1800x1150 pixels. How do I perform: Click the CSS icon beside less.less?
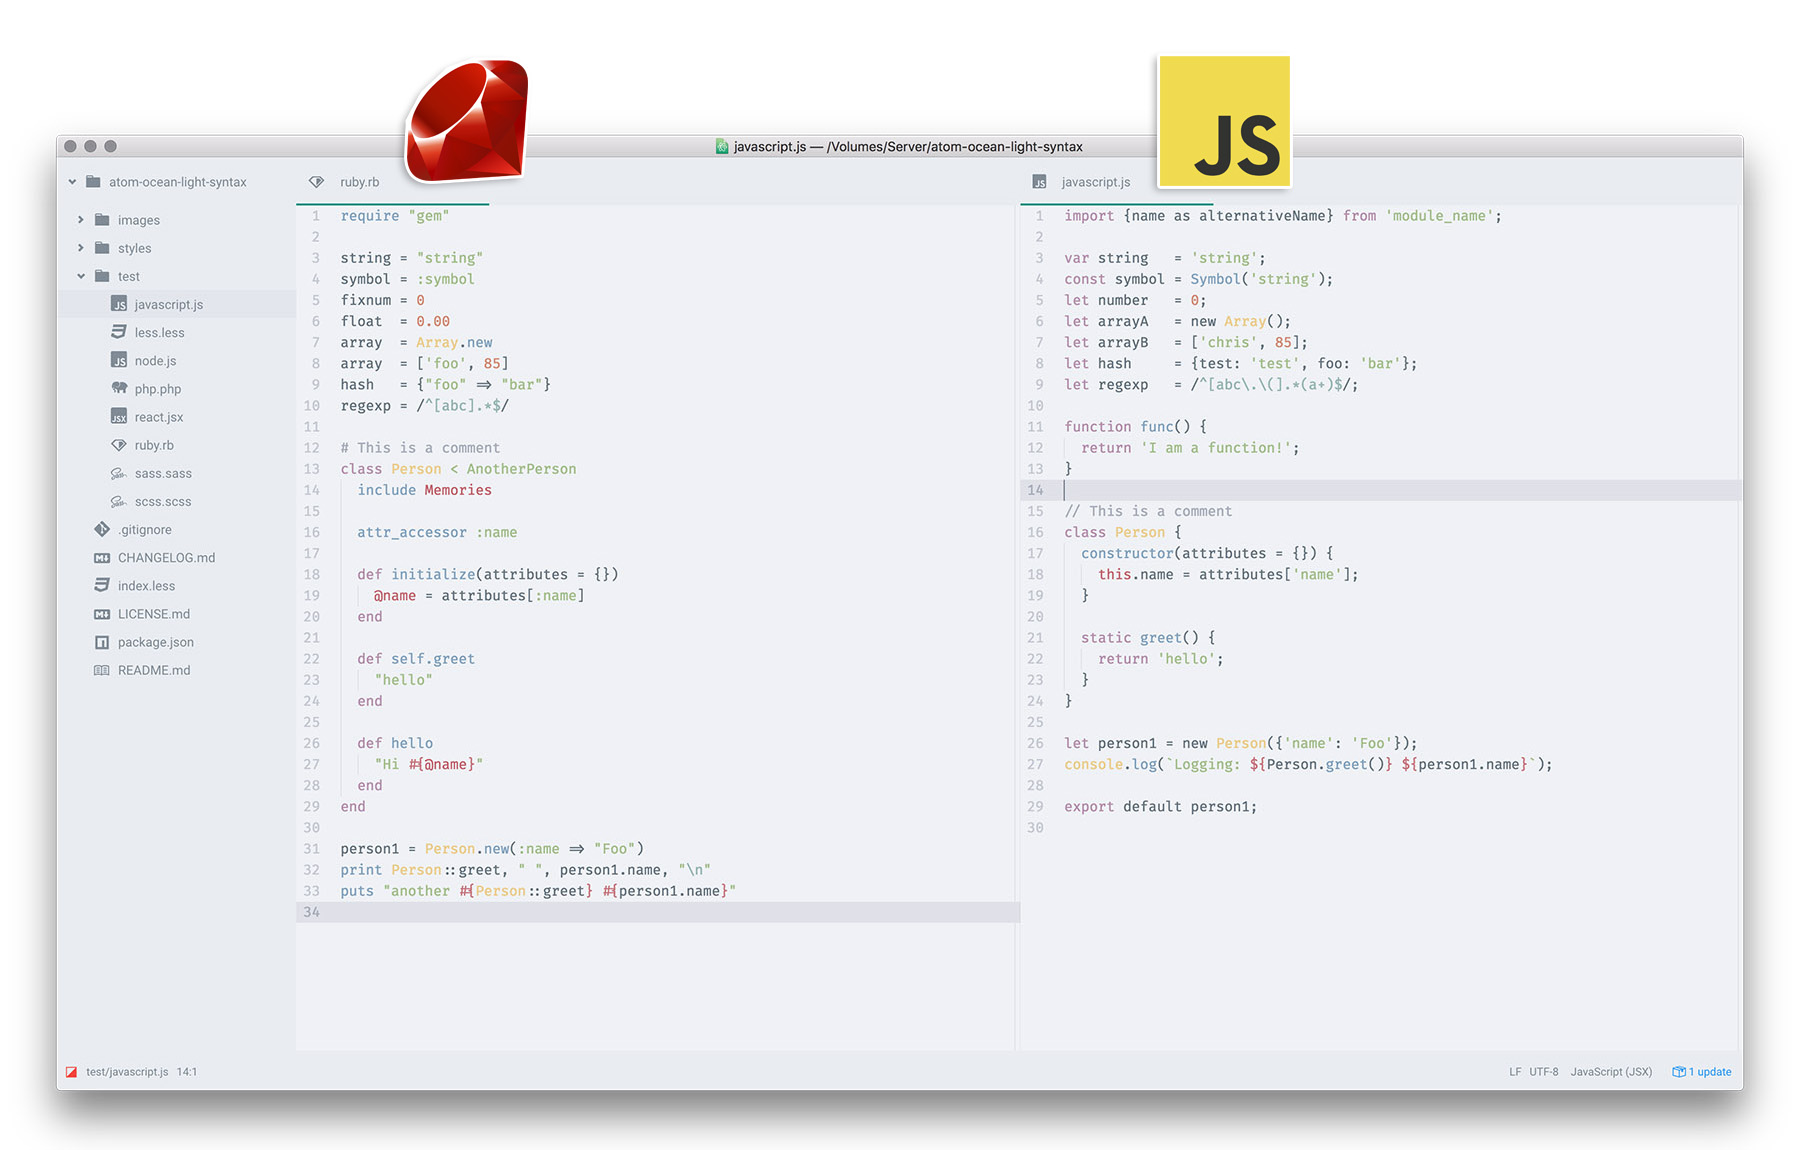(119, 332)
